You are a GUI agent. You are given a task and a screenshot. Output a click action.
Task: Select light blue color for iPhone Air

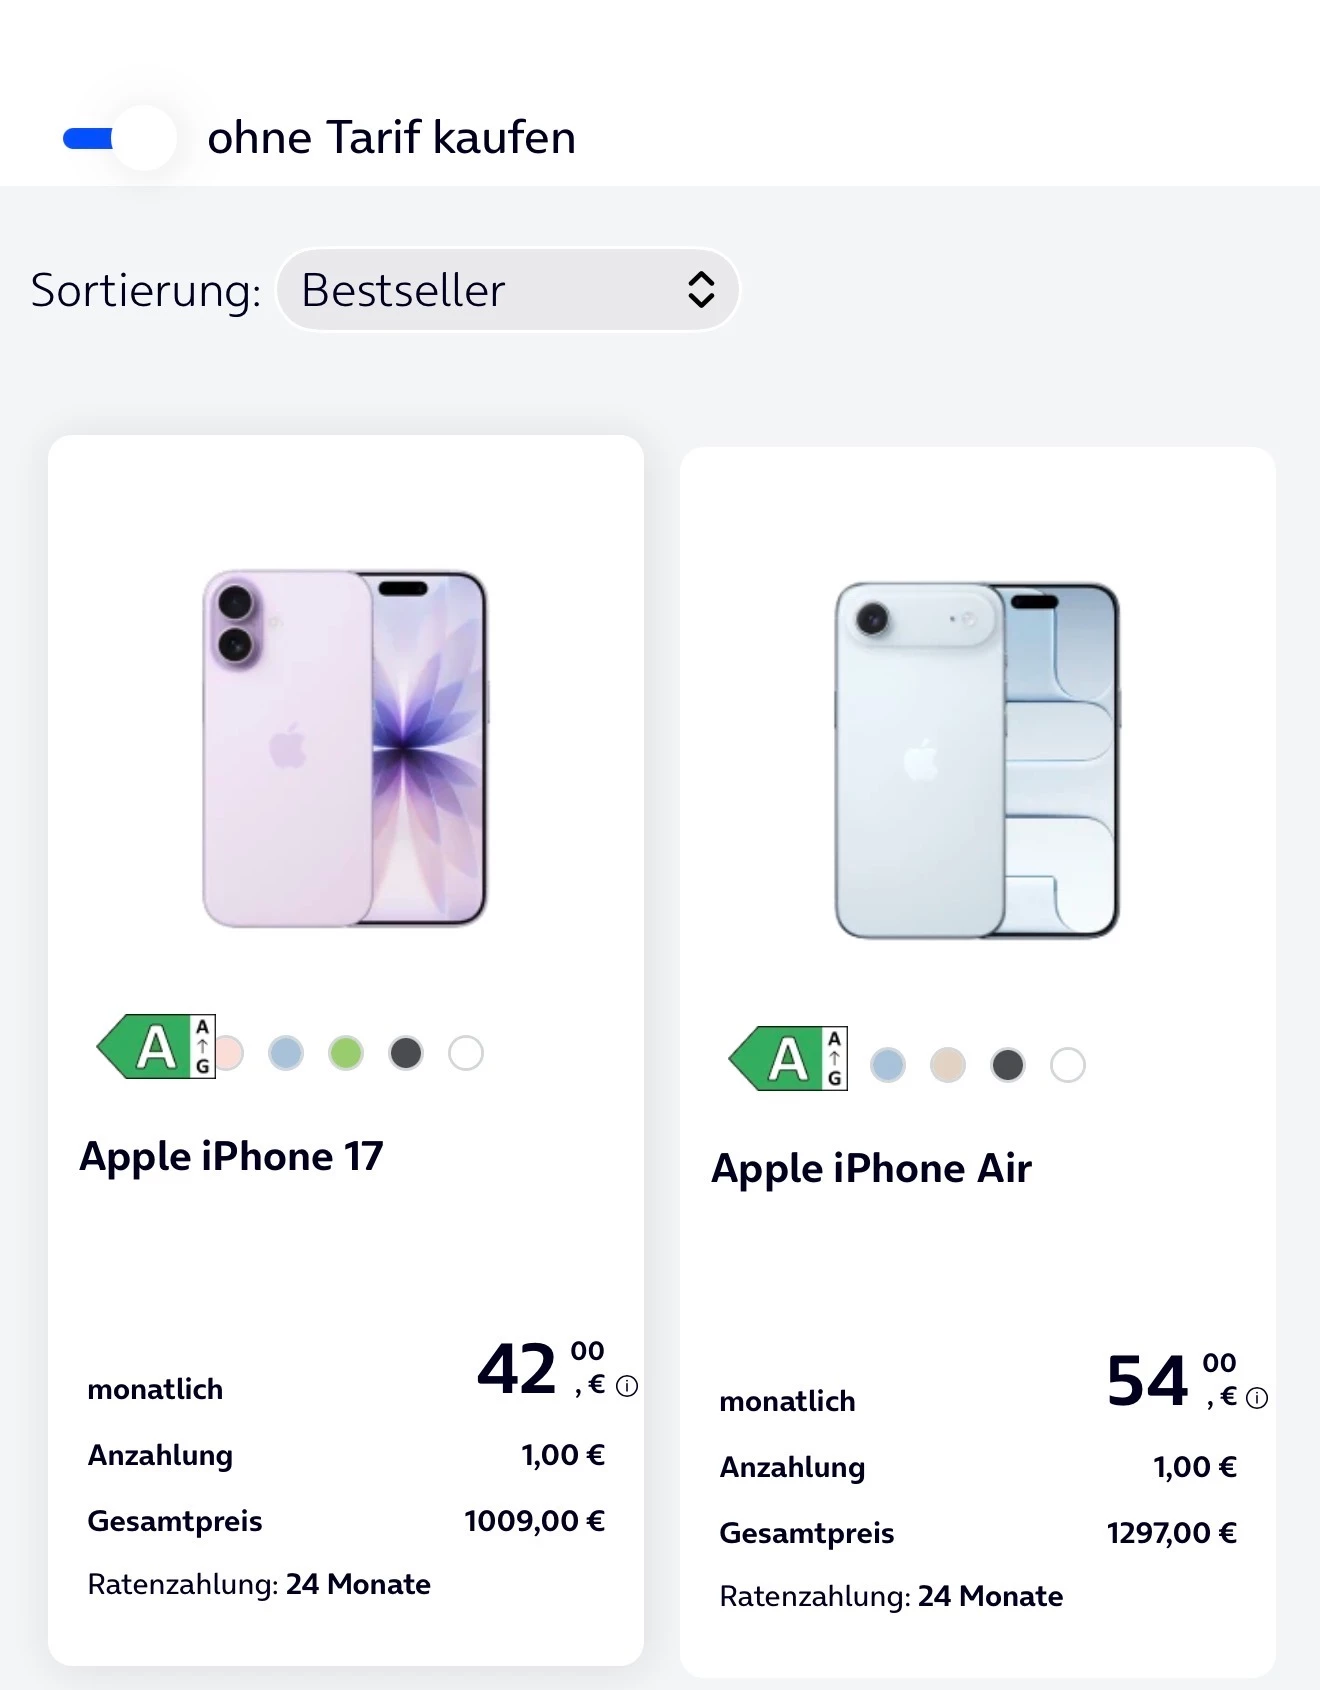pos(888,1065)
